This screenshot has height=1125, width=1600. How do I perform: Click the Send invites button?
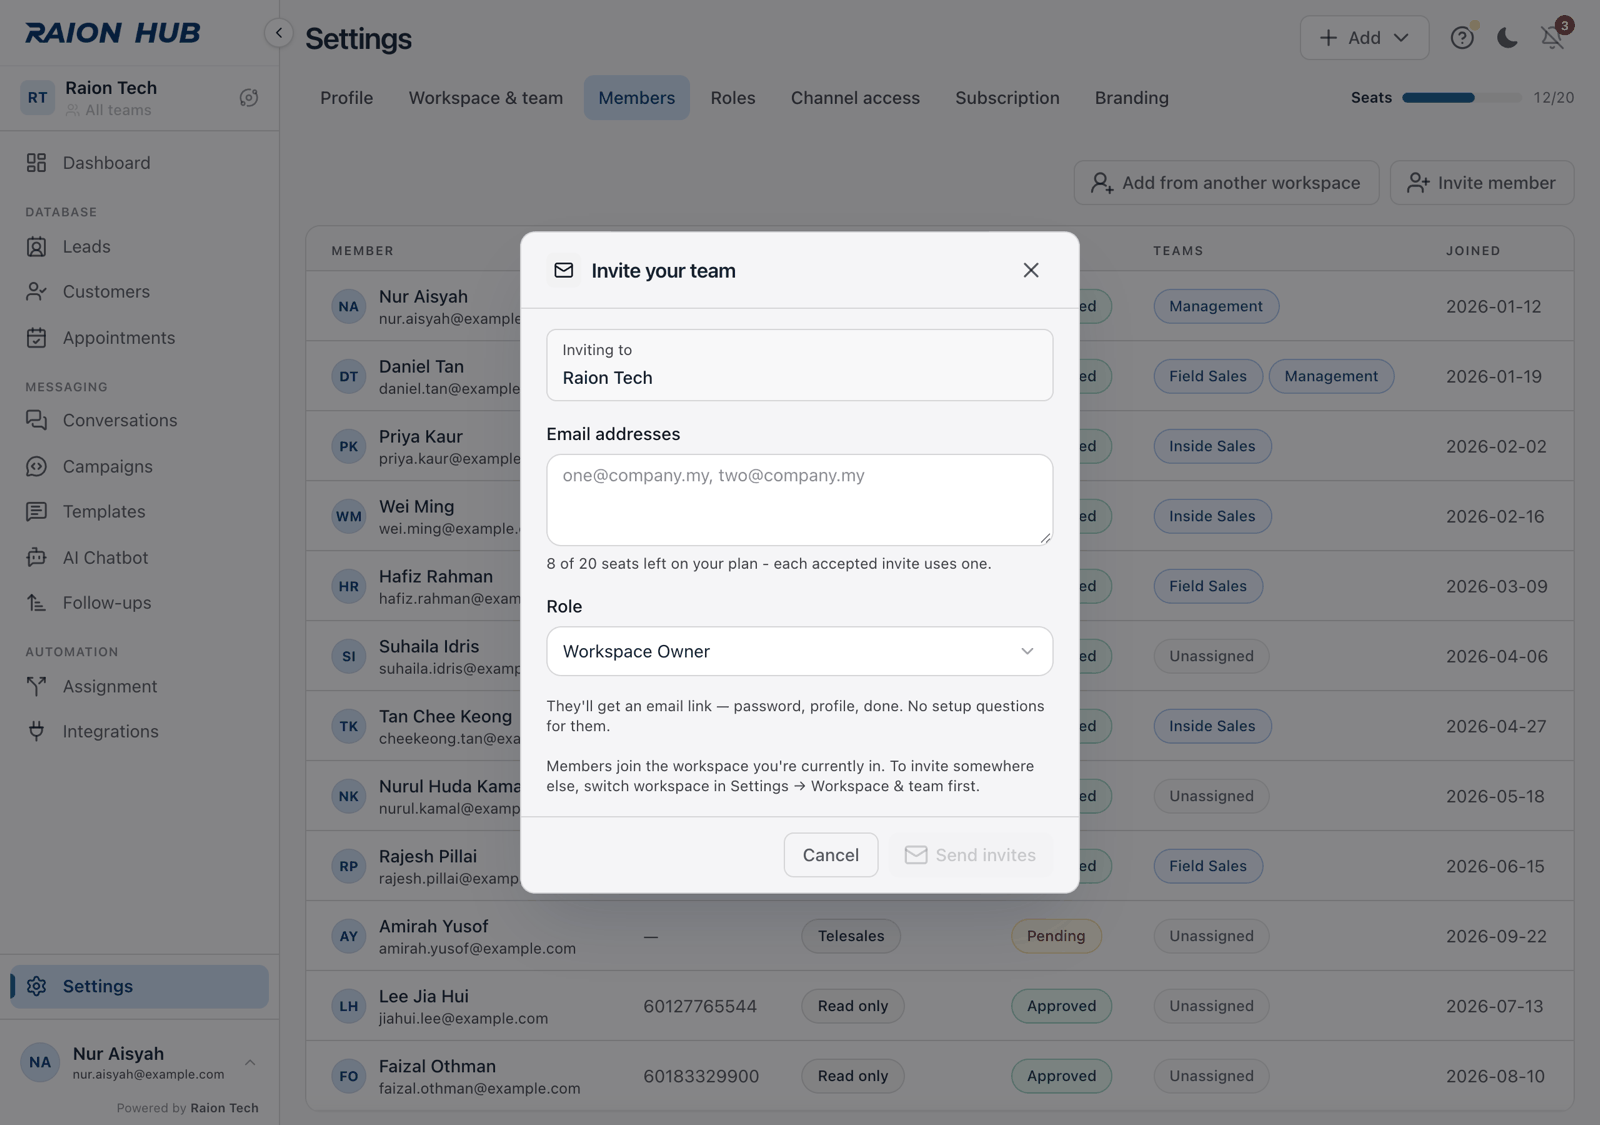pos(971,855)
